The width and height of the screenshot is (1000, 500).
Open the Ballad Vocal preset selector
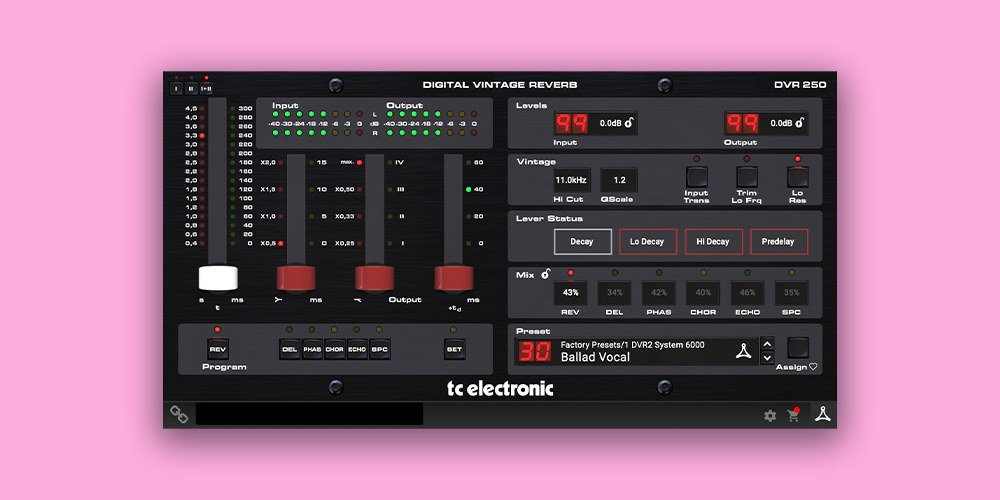[640, 351]
